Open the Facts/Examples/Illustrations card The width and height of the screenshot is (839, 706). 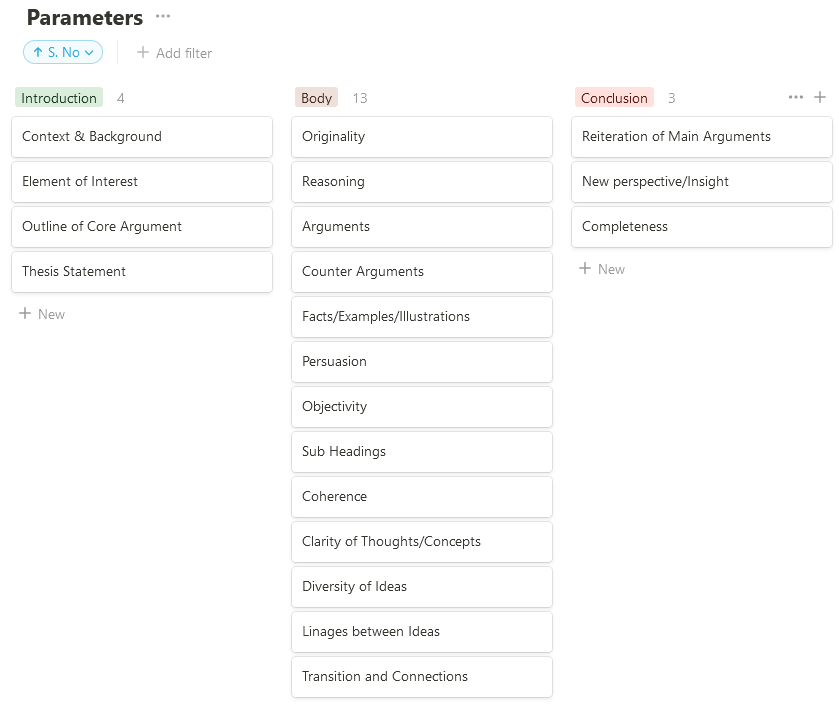click(421, 317)
